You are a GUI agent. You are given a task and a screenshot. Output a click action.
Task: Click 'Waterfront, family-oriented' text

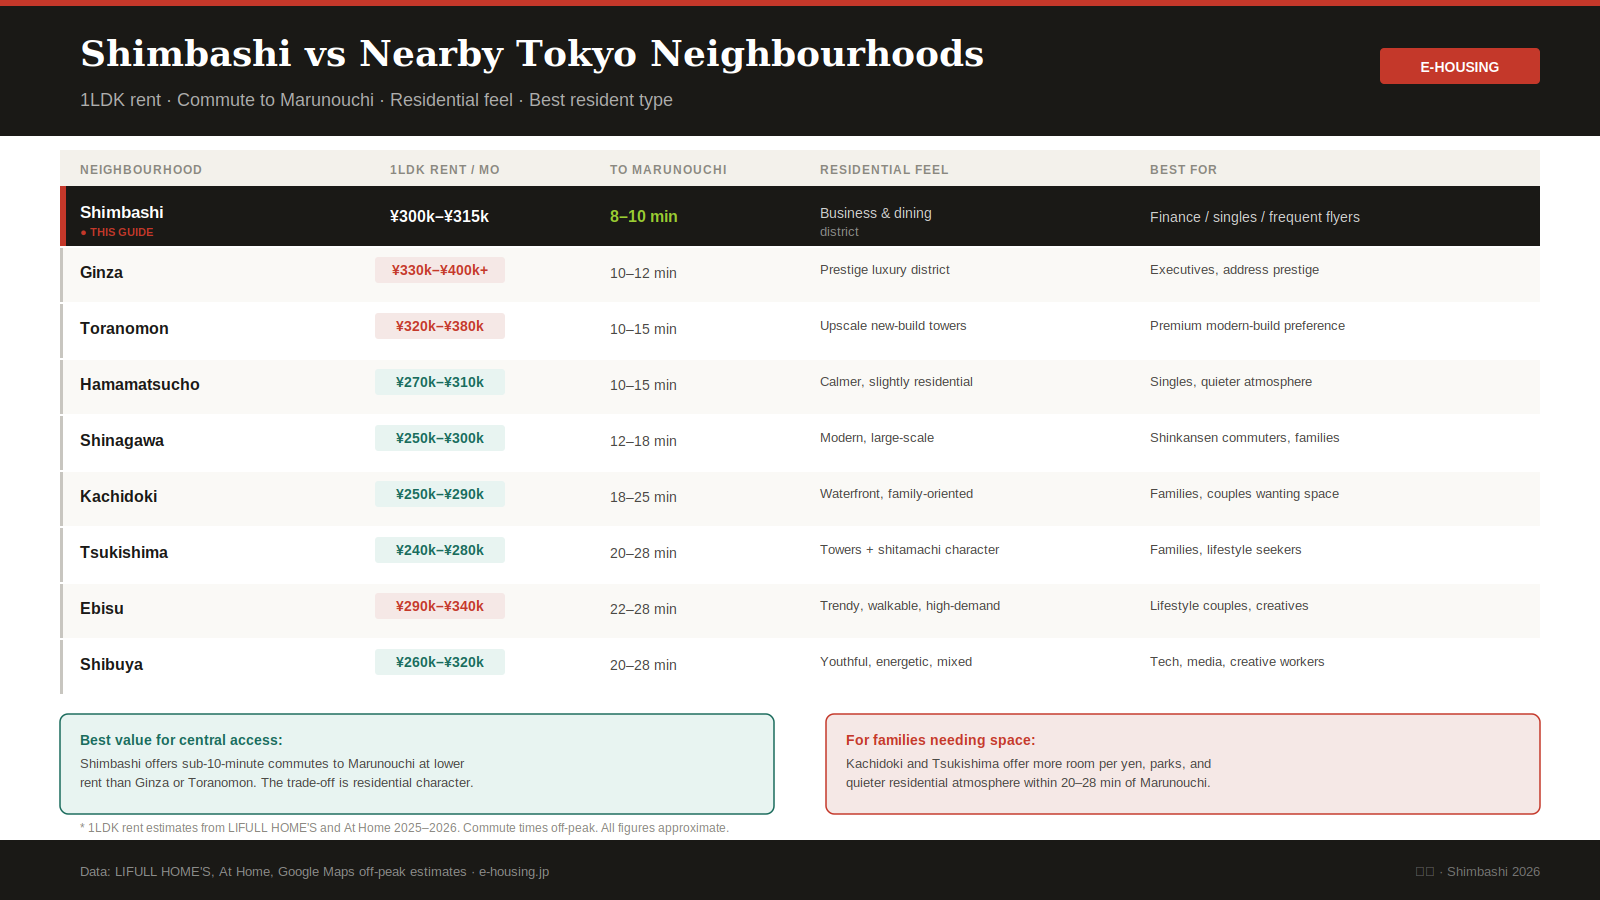click(x=896, y=494)
